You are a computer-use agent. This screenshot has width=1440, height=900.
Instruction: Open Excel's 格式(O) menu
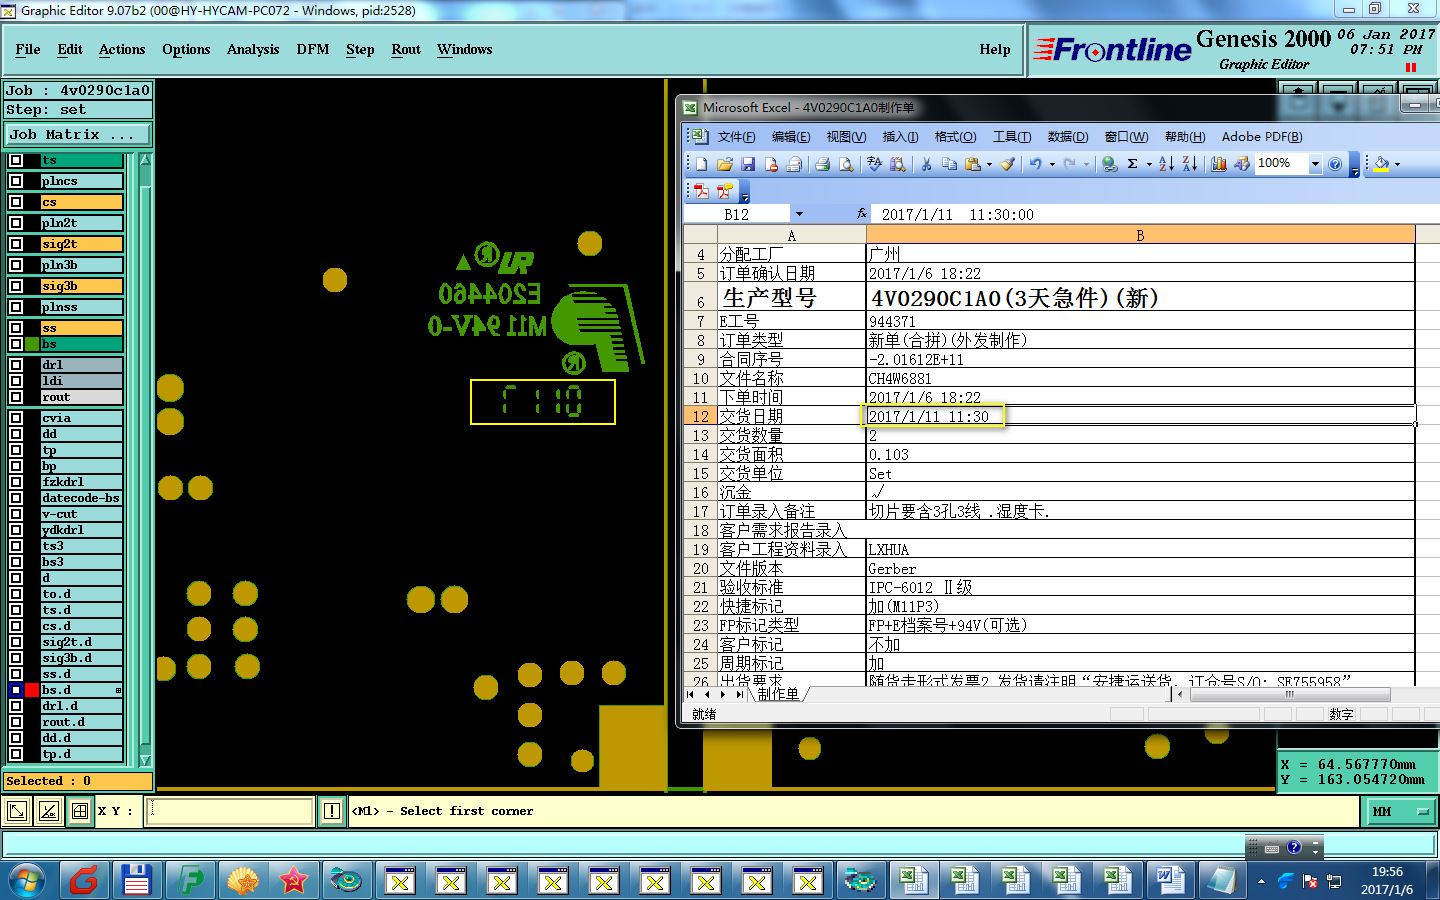pos(955,137)
